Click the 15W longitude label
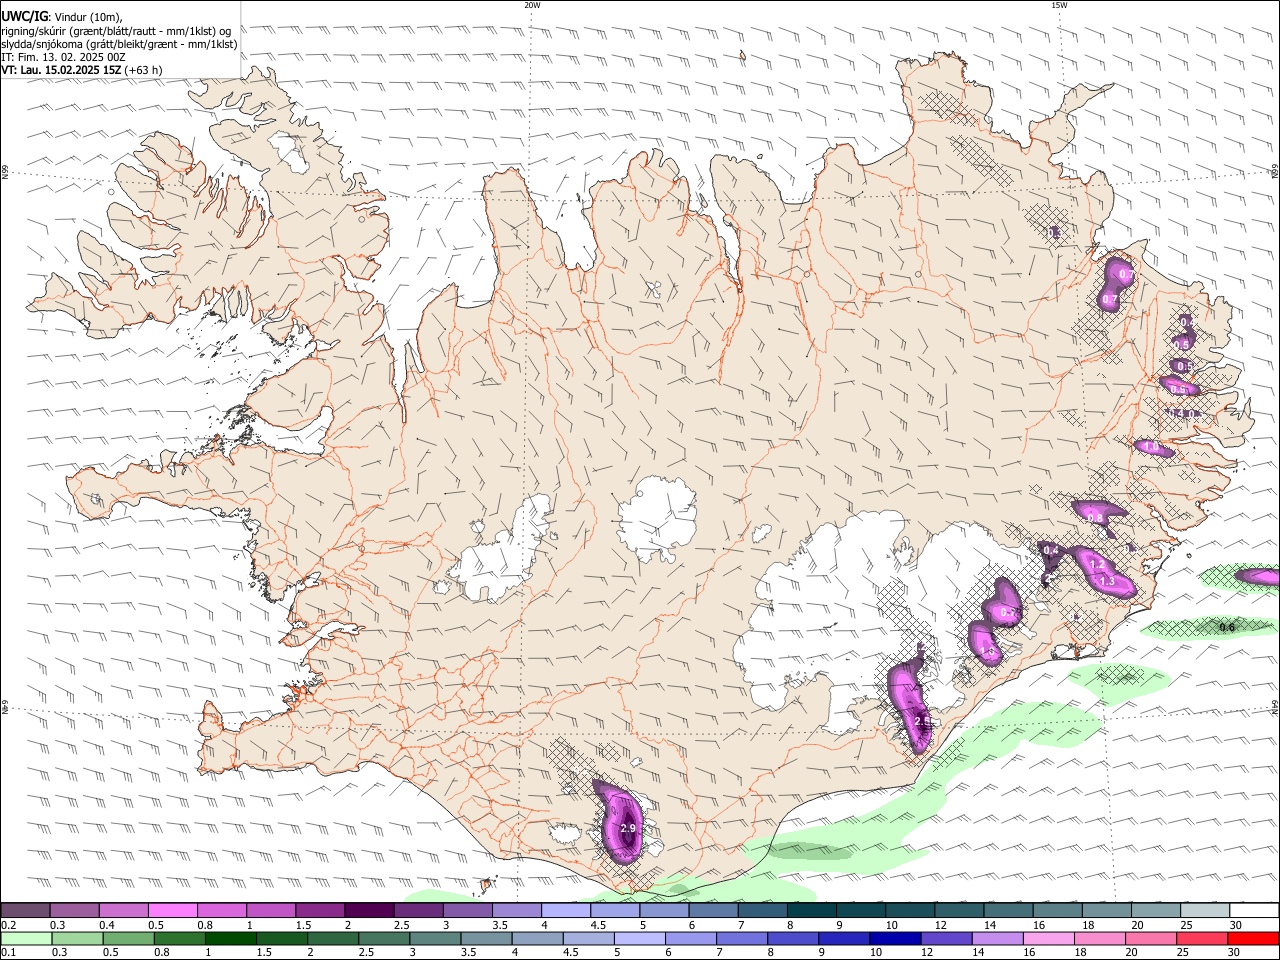 tap(1059, 5)
